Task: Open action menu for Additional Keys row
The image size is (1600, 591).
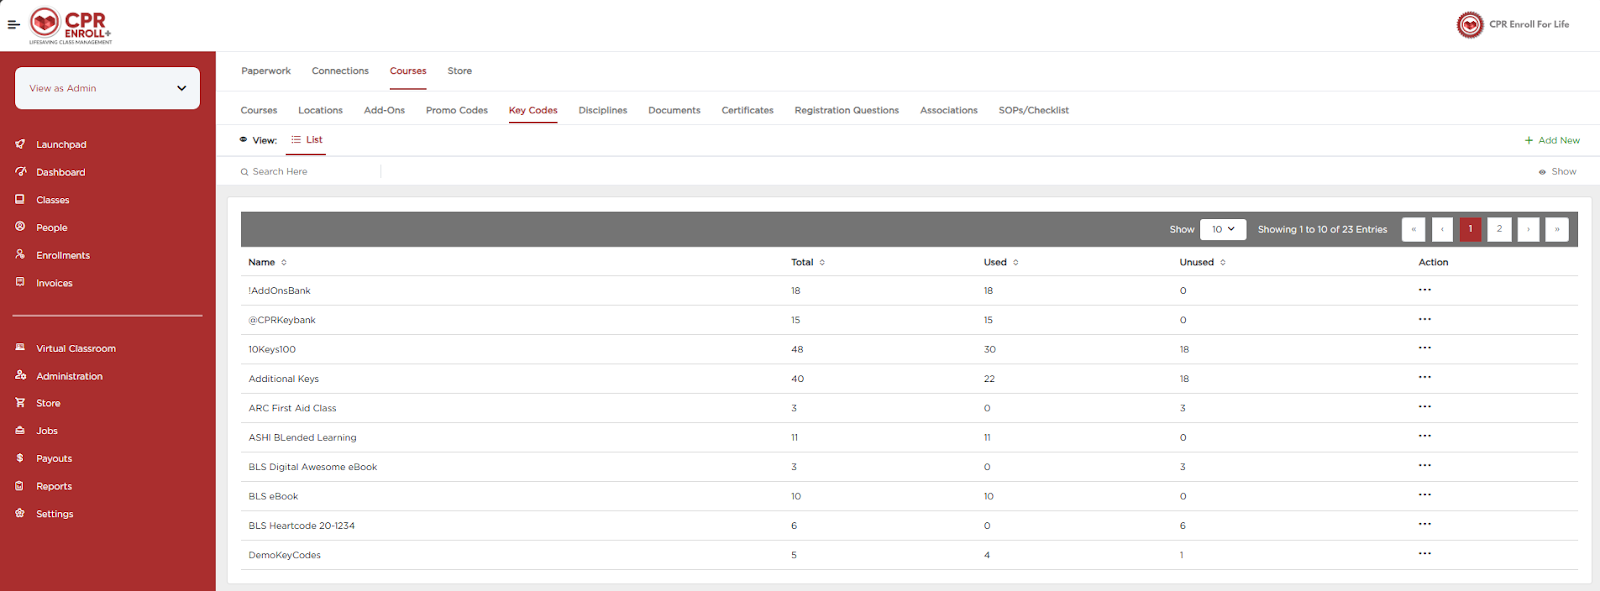Action: 1424,377
